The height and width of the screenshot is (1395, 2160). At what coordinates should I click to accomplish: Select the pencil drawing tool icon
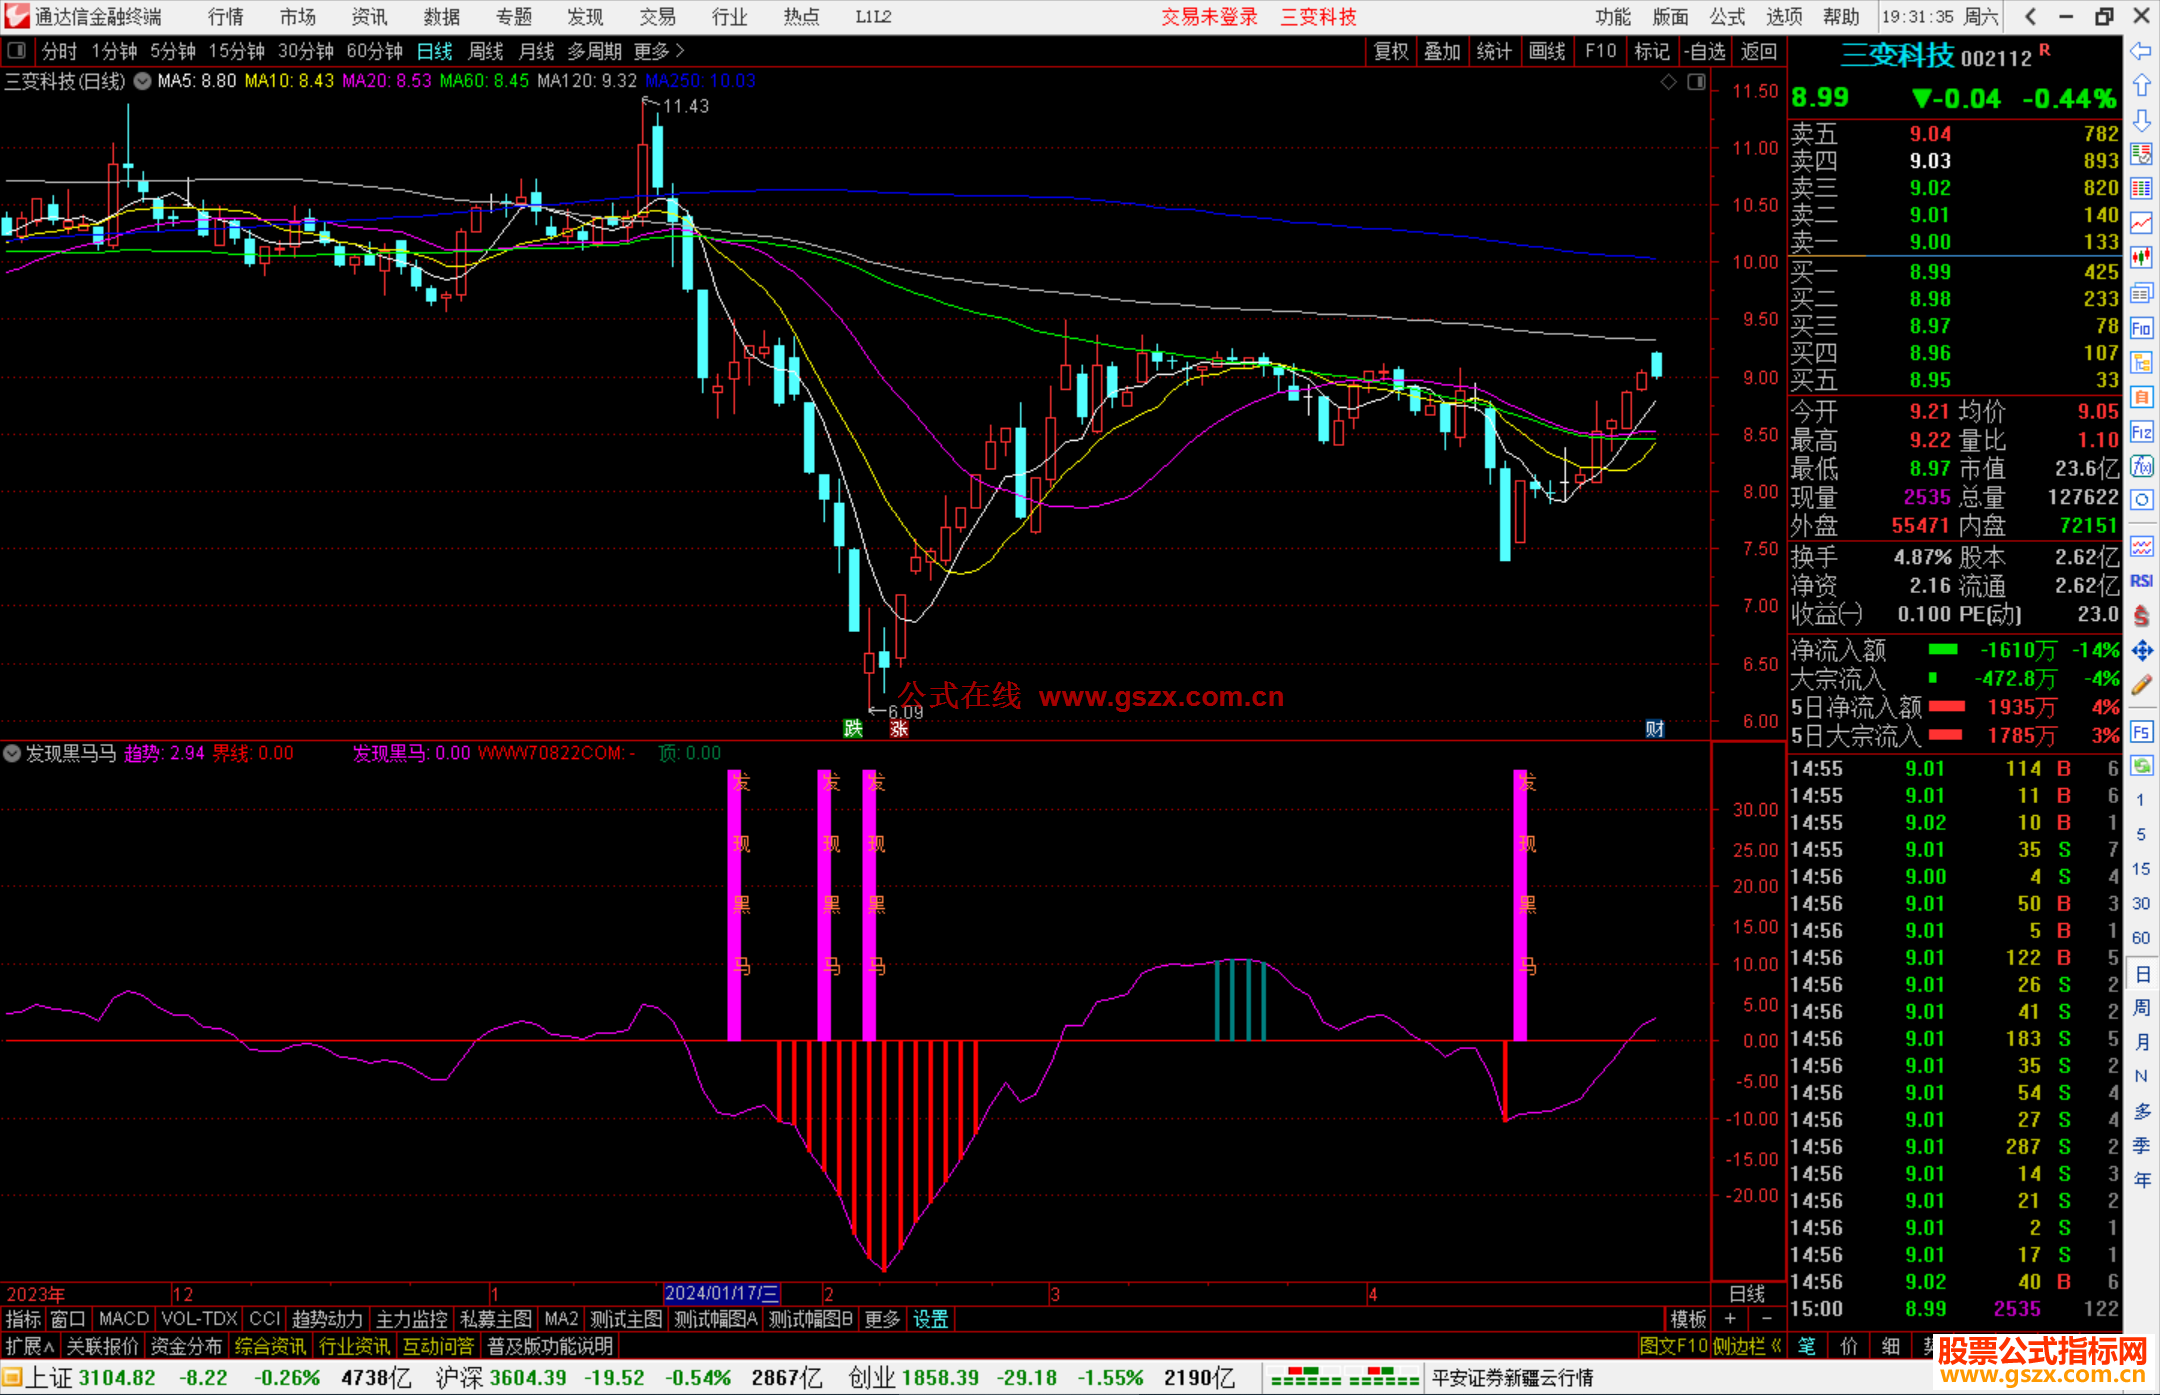(2141, 686)
